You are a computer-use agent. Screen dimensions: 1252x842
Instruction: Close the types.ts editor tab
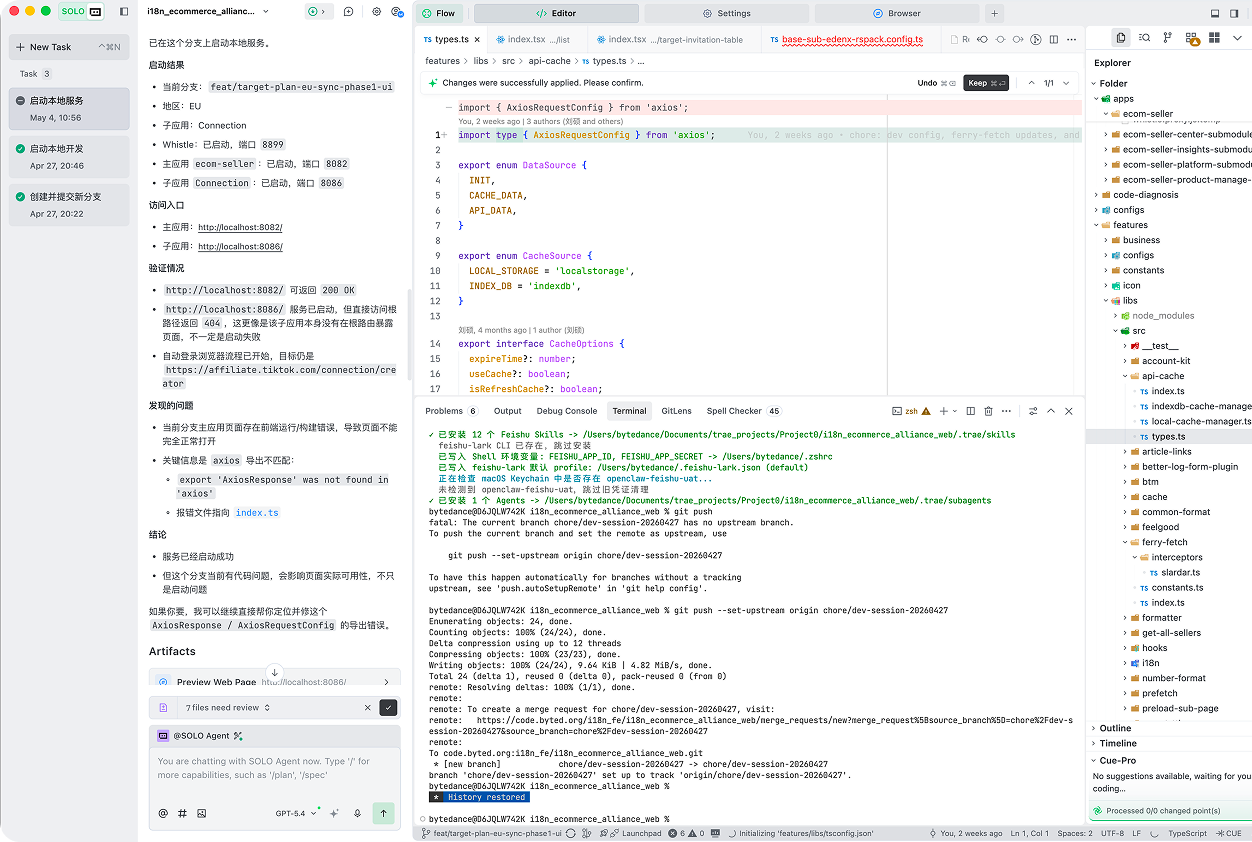click(477, 40)
